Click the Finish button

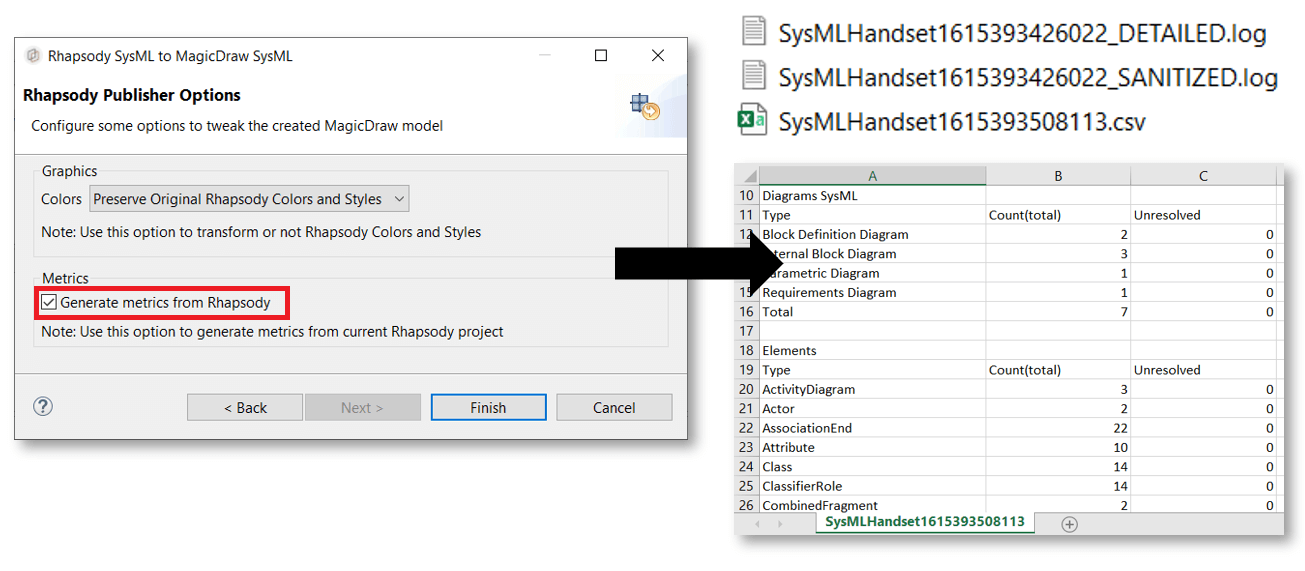pos(488,407)
